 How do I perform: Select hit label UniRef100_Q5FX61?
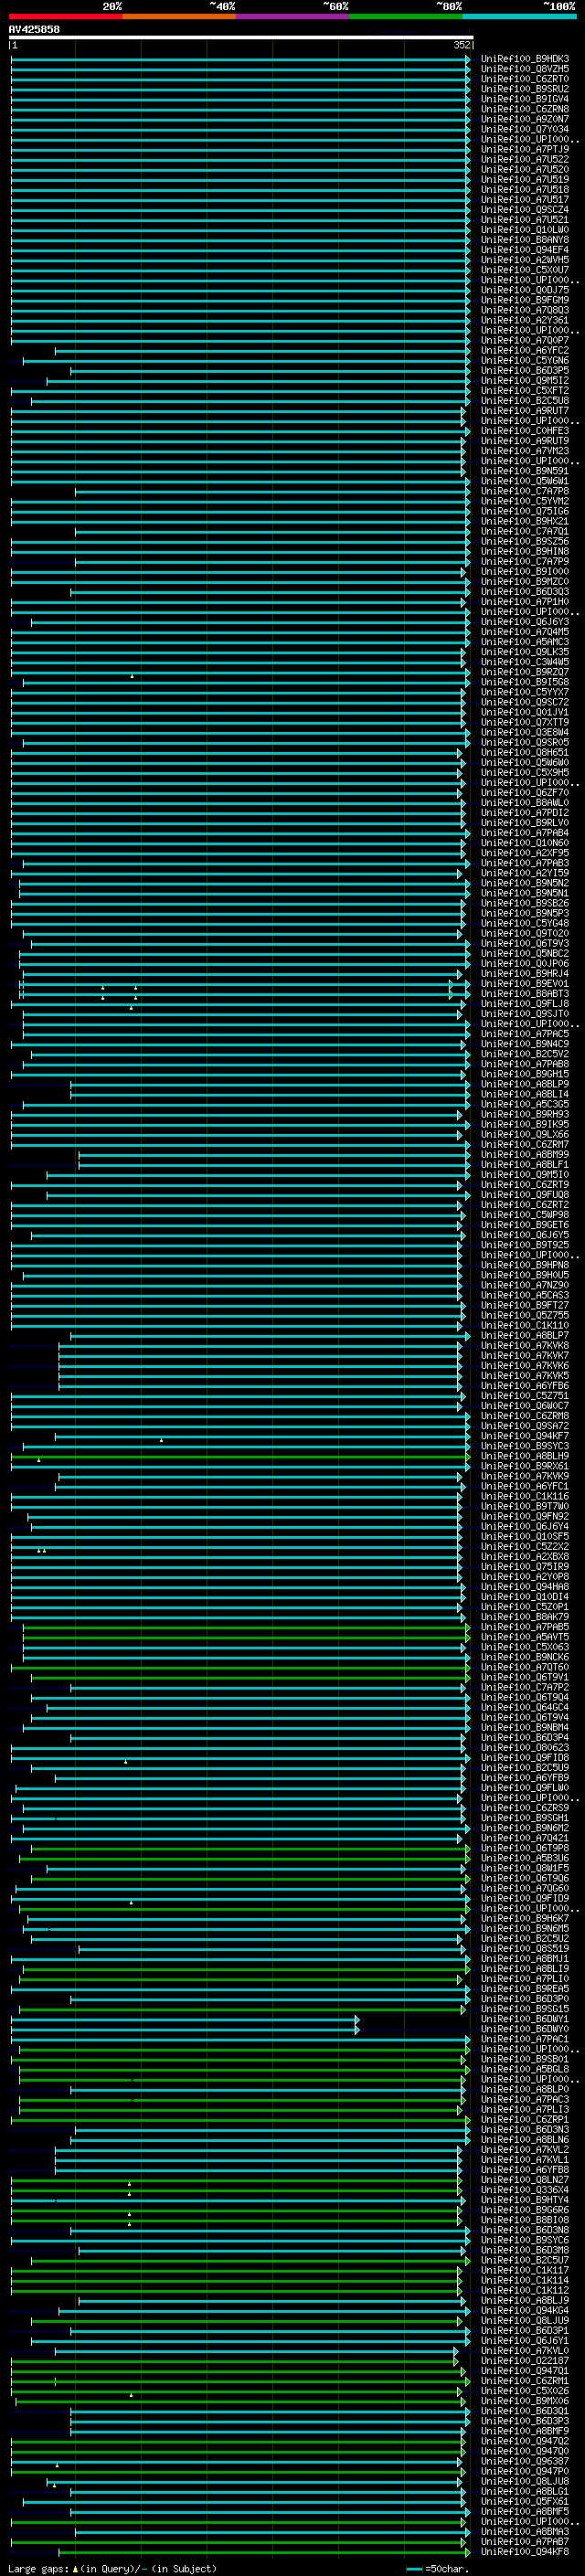tap(524, 2501)
